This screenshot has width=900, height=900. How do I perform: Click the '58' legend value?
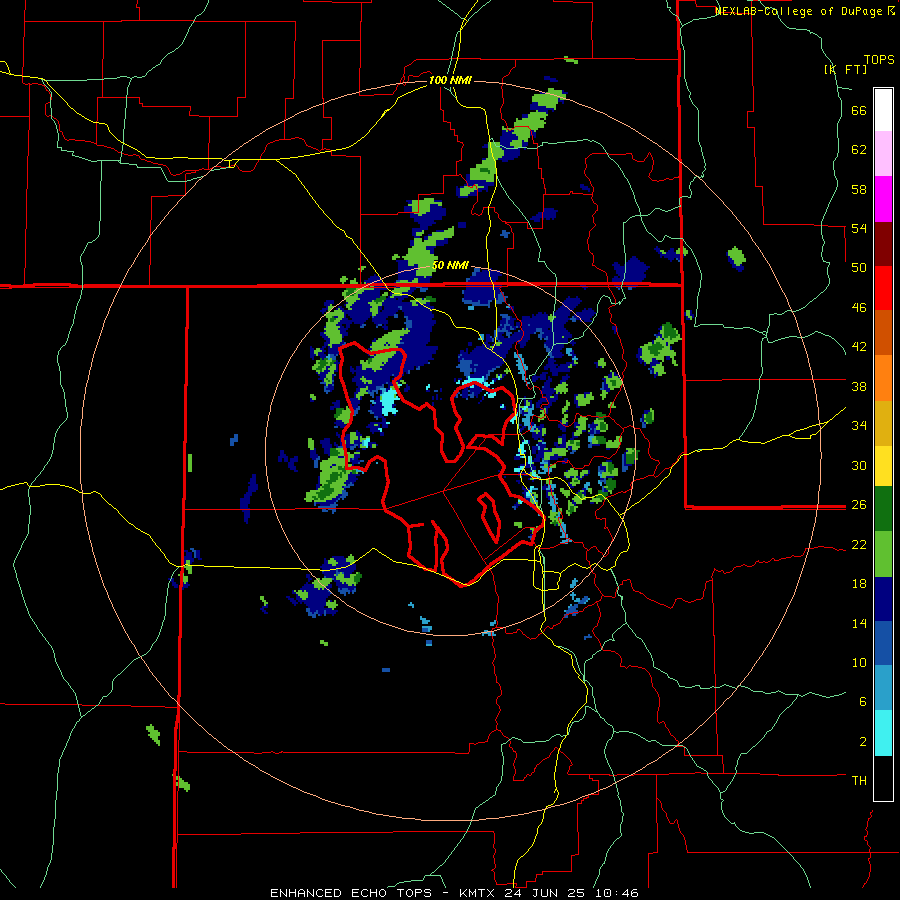(x=859, y=189)
